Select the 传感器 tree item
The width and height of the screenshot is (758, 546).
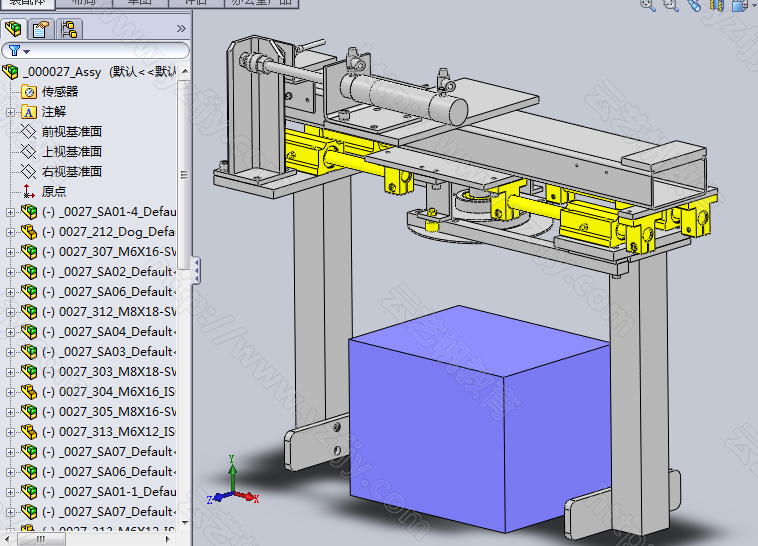pos(60,91)
